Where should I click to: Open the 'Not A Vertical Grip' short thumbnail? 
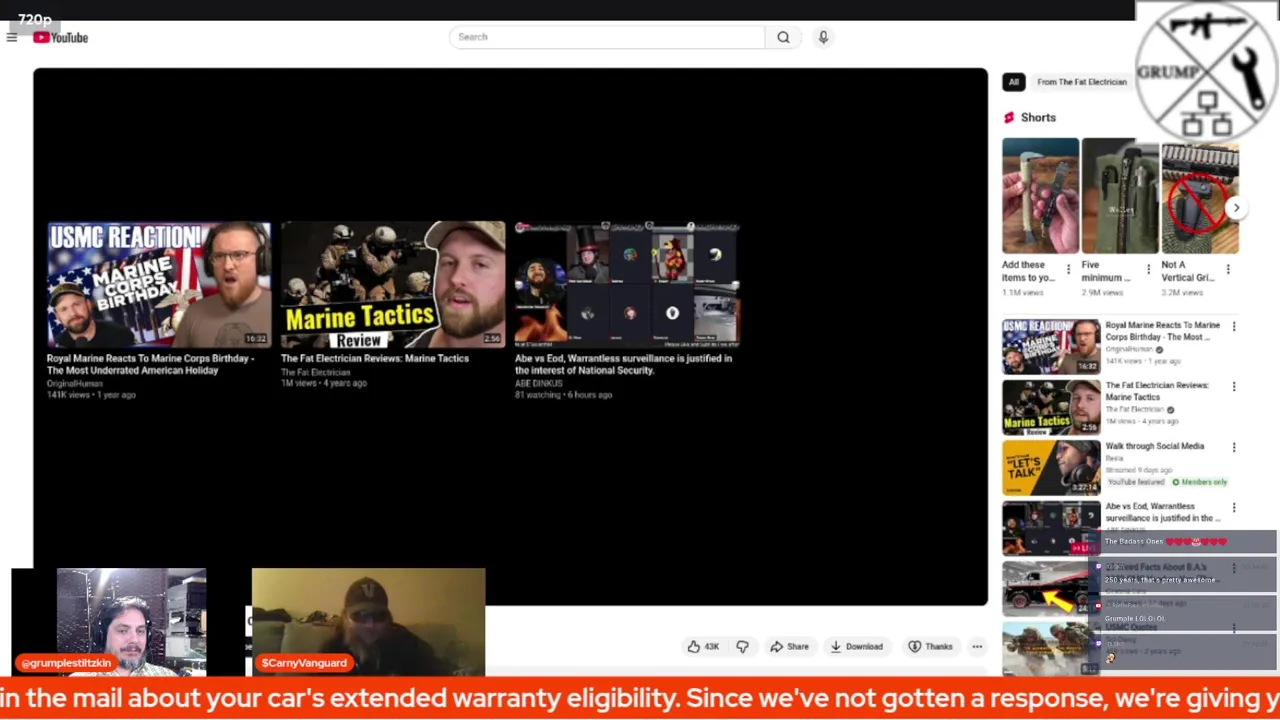coord(1200,196)
